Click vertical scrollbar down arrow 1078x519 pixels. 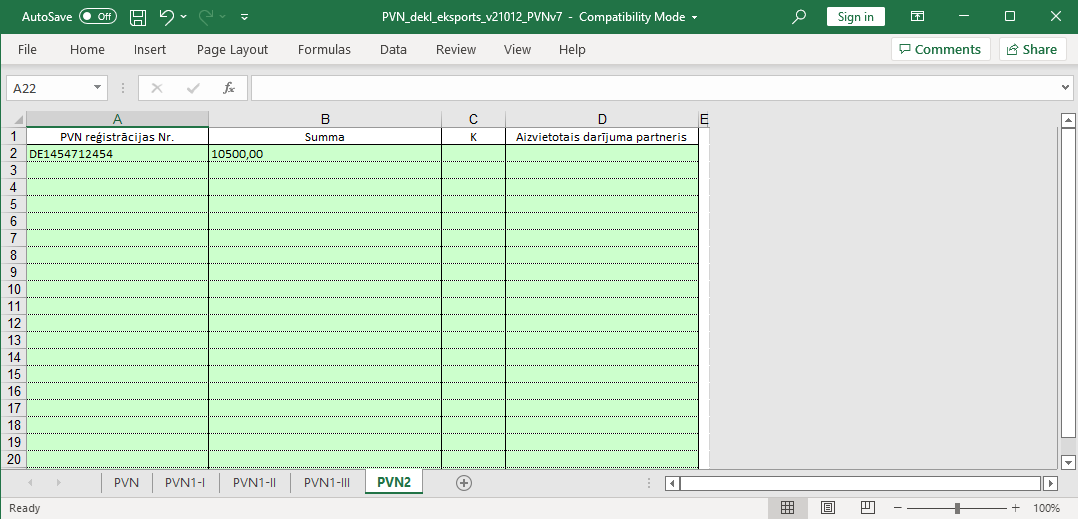pos(1068,462)
